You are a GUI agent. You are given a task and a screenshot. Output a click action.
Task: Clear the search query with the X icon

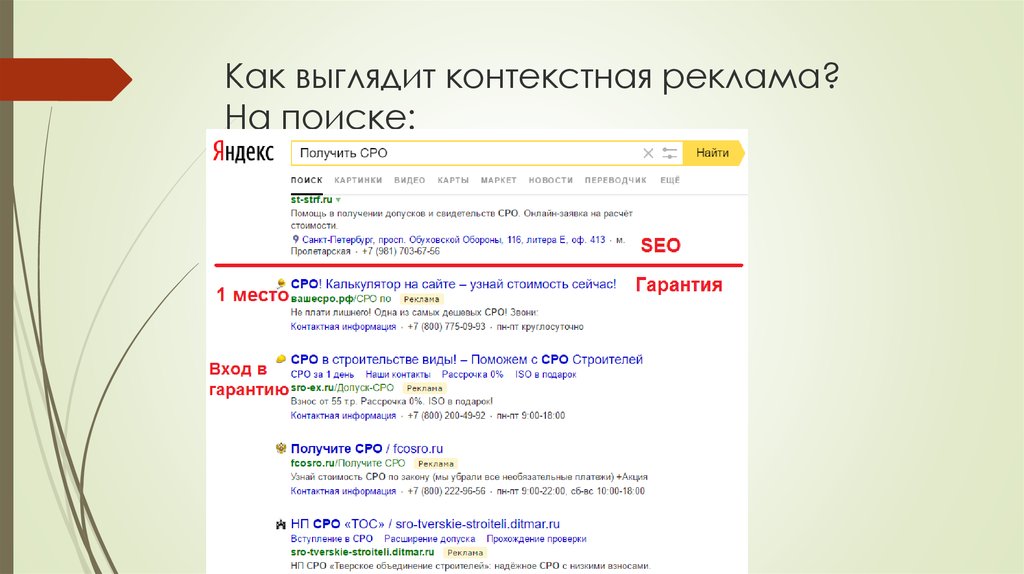coord(648,153)
